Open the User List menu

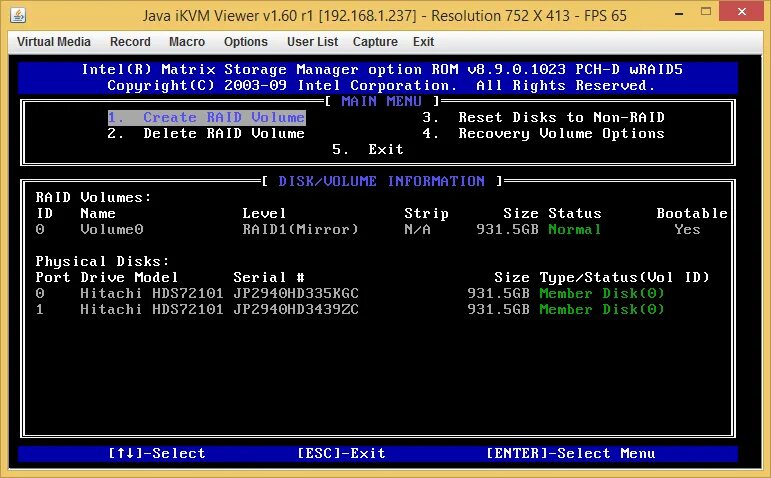pyautogui.click(x=312, y=42)
